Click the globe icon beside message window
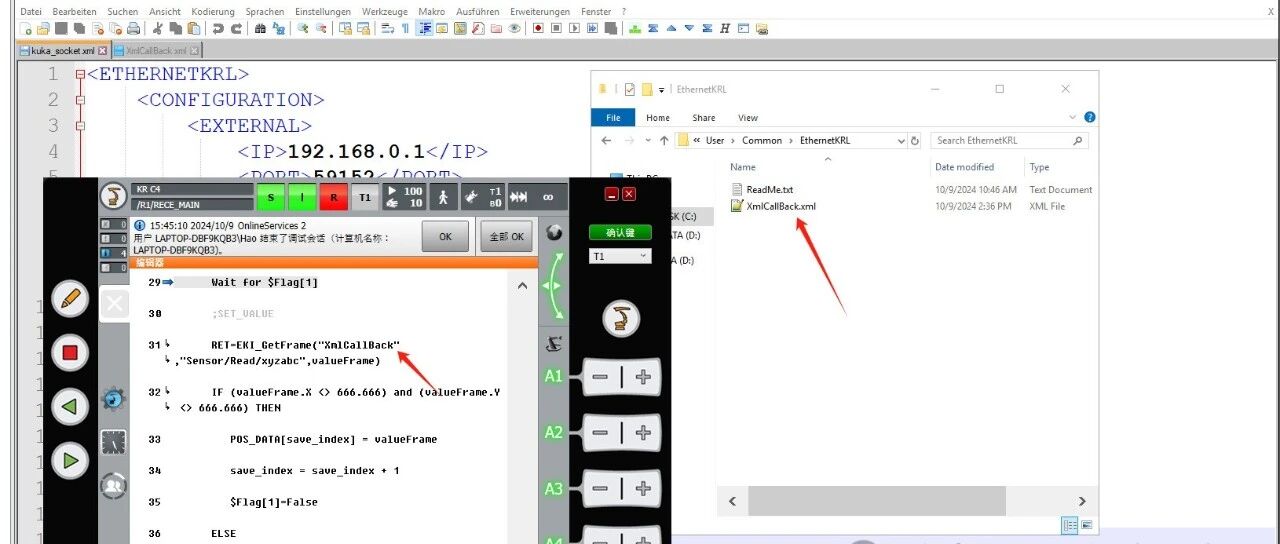 (x=553, y=232)
